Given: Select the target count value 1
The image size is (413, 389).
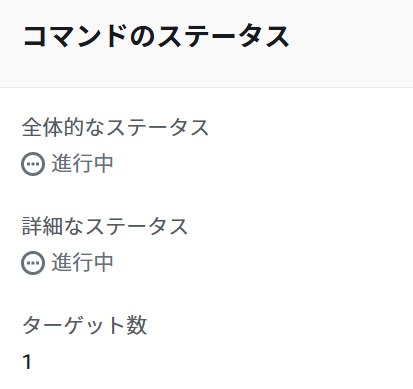Looking at the screenshot, I should pos(27,362).
